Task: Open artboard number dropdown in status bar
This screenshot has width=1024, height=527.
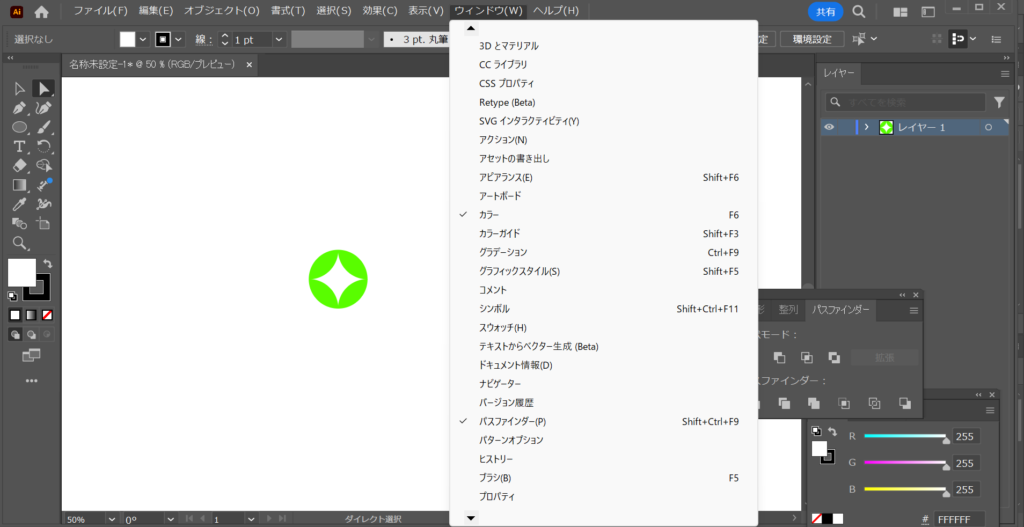Action: coord(250,520)
